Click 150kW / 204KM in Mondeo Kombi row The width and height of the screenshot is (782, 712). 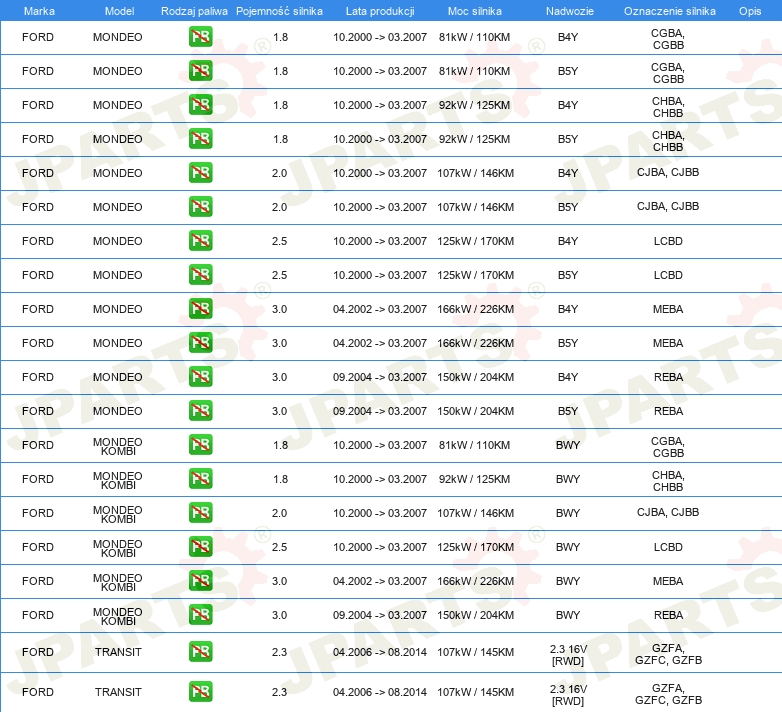[x=475, y=615]
